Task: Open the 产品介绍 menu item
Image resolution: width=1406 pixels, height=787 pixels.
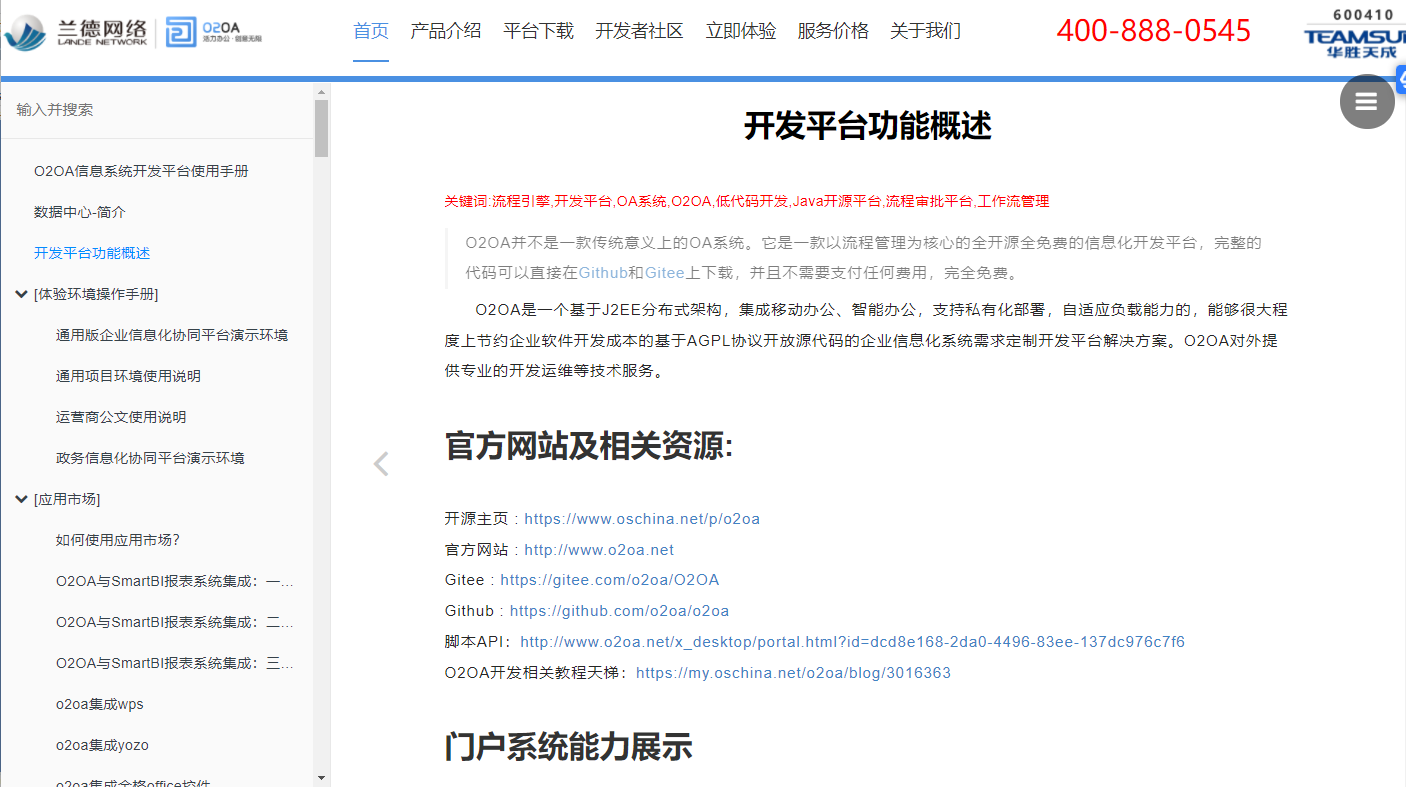Action: click(x=445, y=31)
